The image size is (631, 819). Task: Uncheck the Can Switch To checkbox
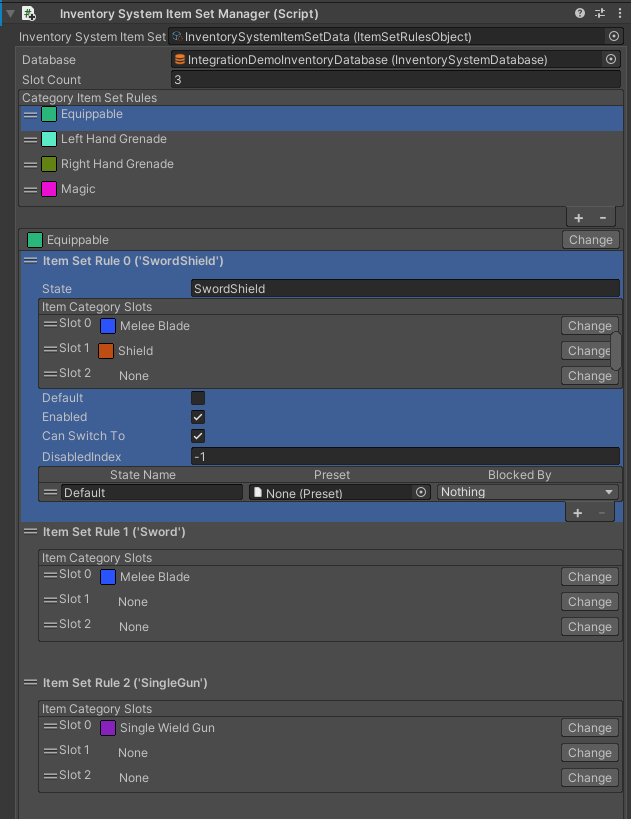click(197, 436)
